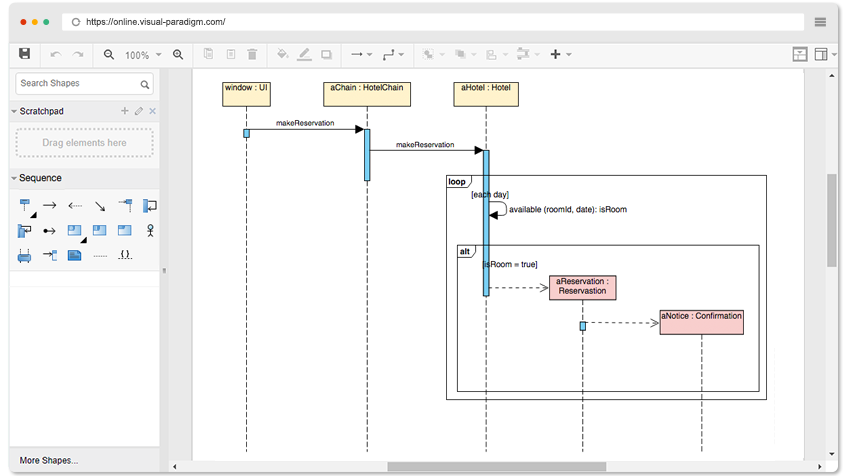Select the fragment shape in middle of second row

(x=100, y=230)
